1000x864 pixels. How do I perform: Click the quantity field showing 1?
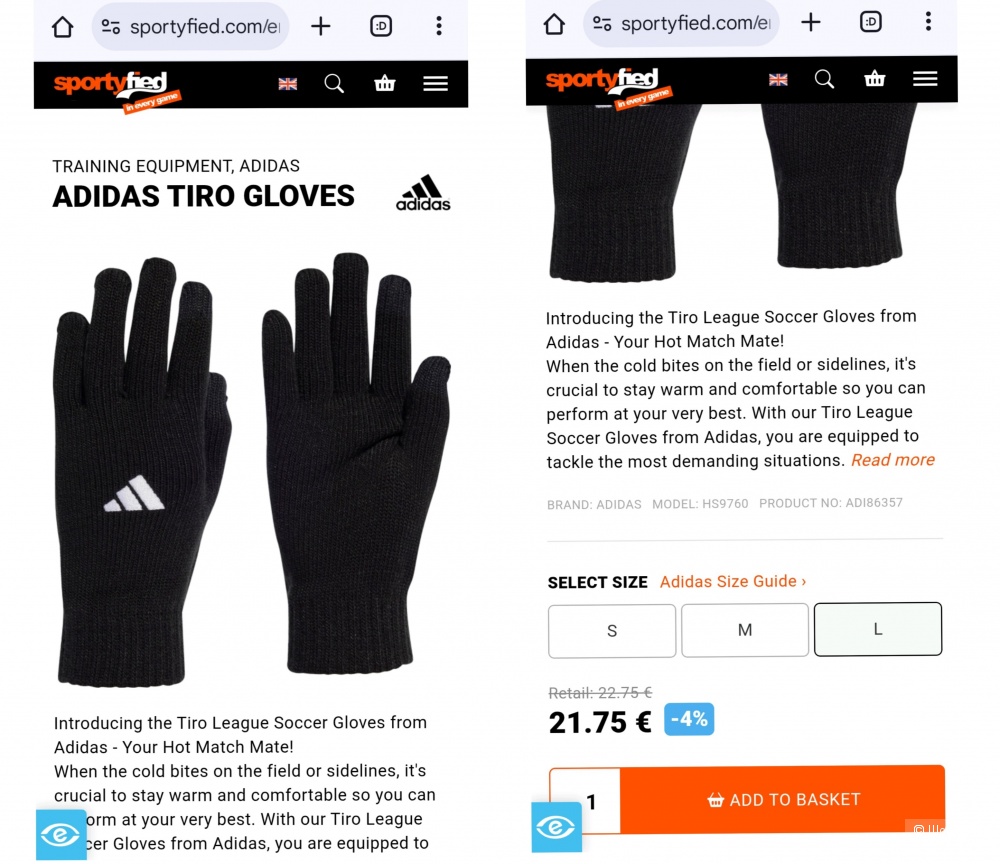coord(585,801)
